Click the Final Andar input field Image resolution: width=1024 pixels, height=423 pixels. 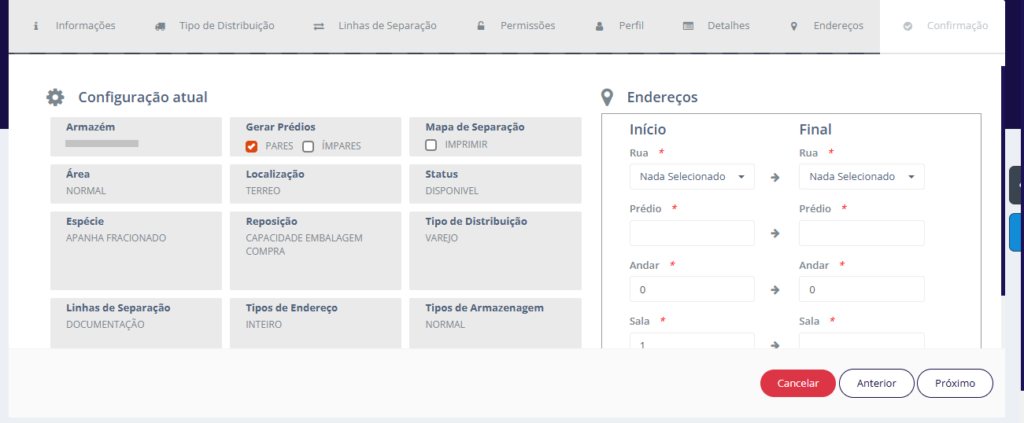(x=861, y=289)
